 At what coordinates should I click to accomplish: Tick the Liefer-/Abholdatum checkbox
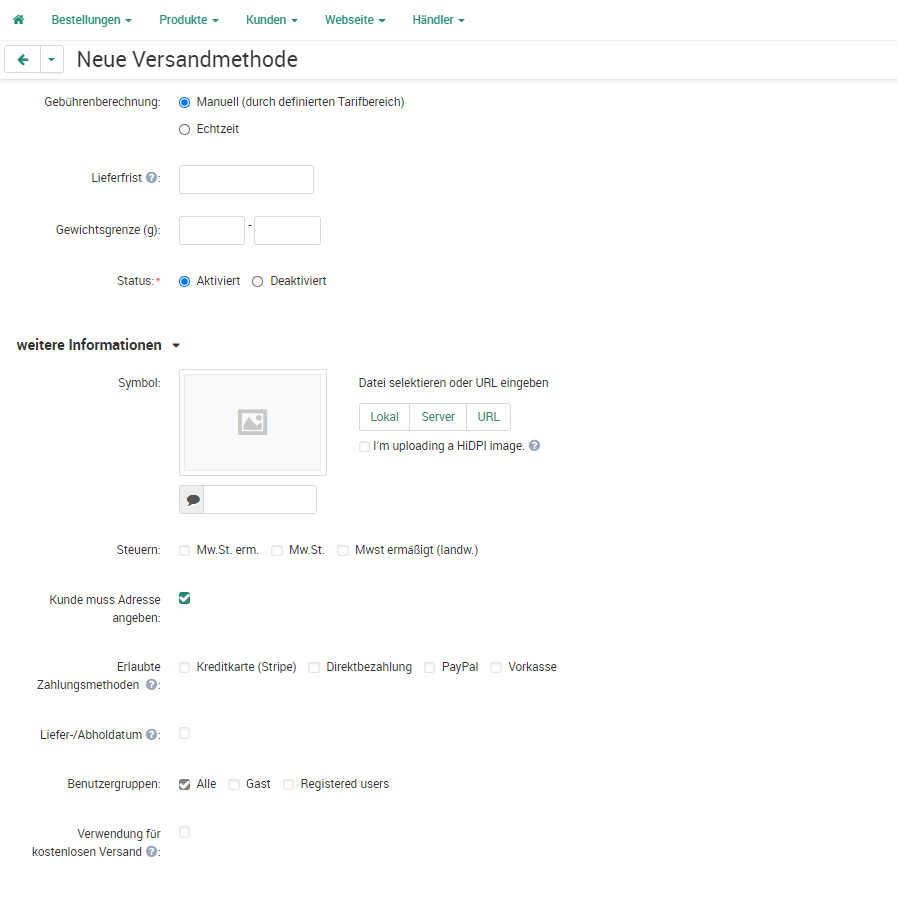click(184, 734)
